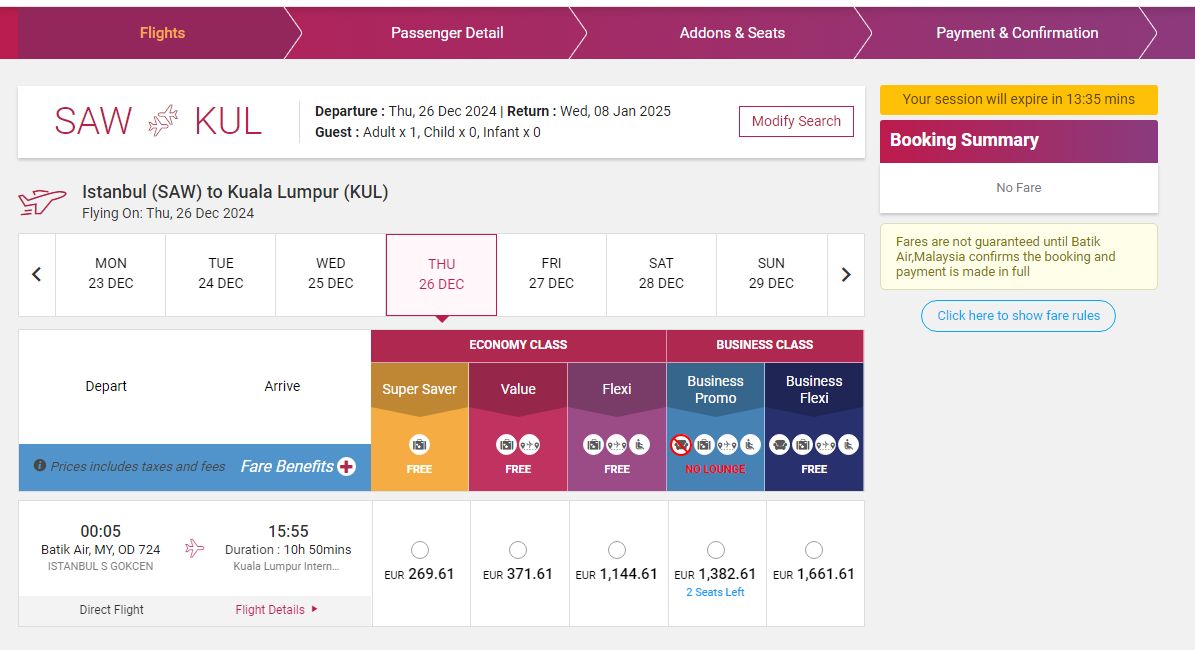Click the plane icon between SAW and KUL
This screenshot has width=1195, height=650.
pyautogui.click(x=163, y=121)
